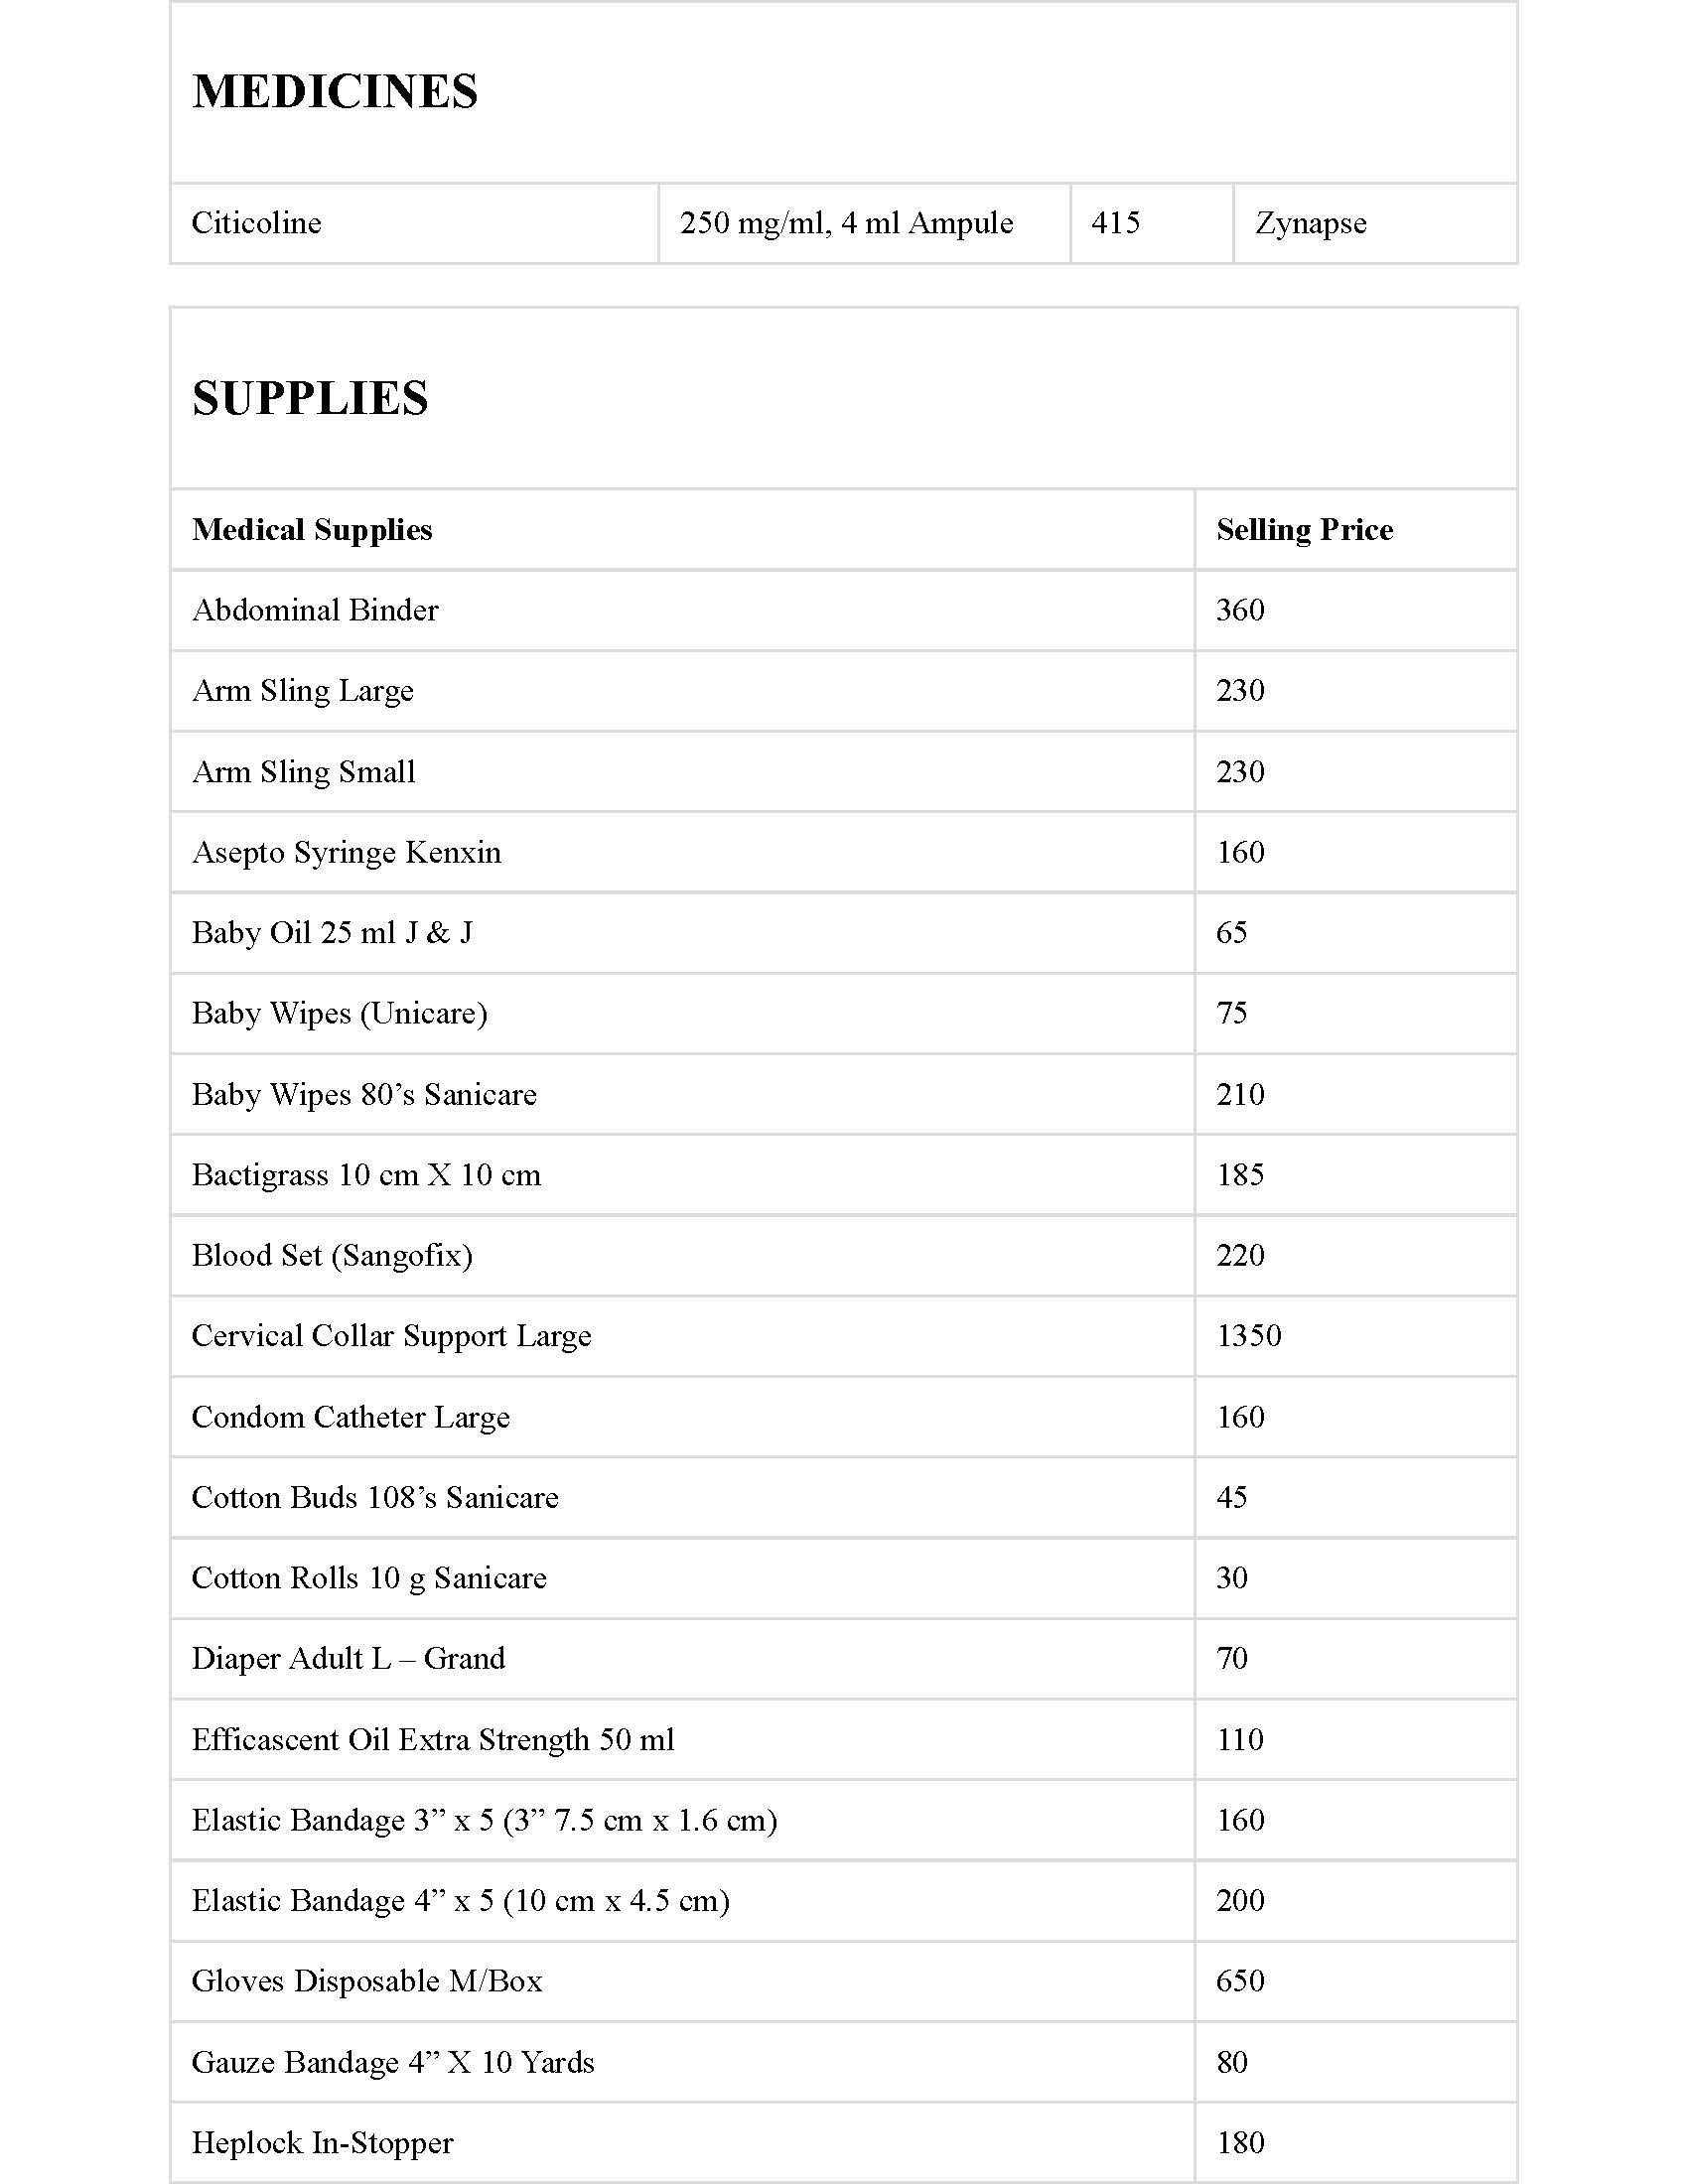
Task: Click the Cotton Buds 108's Sanicare entry
Action: (375, 1497)
